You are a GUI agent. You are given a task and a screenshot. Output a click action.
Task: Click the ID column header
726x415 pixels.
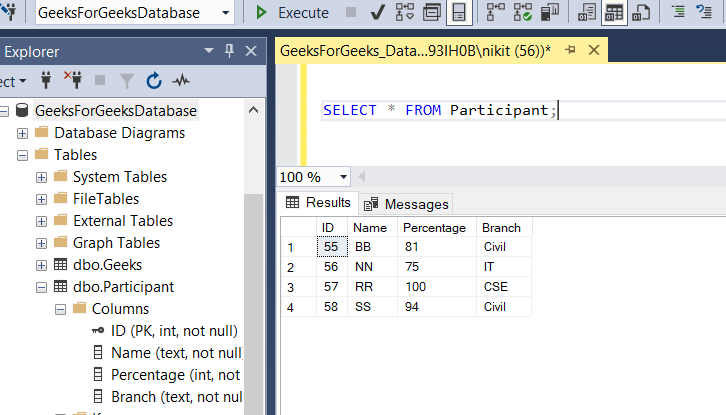332,227
